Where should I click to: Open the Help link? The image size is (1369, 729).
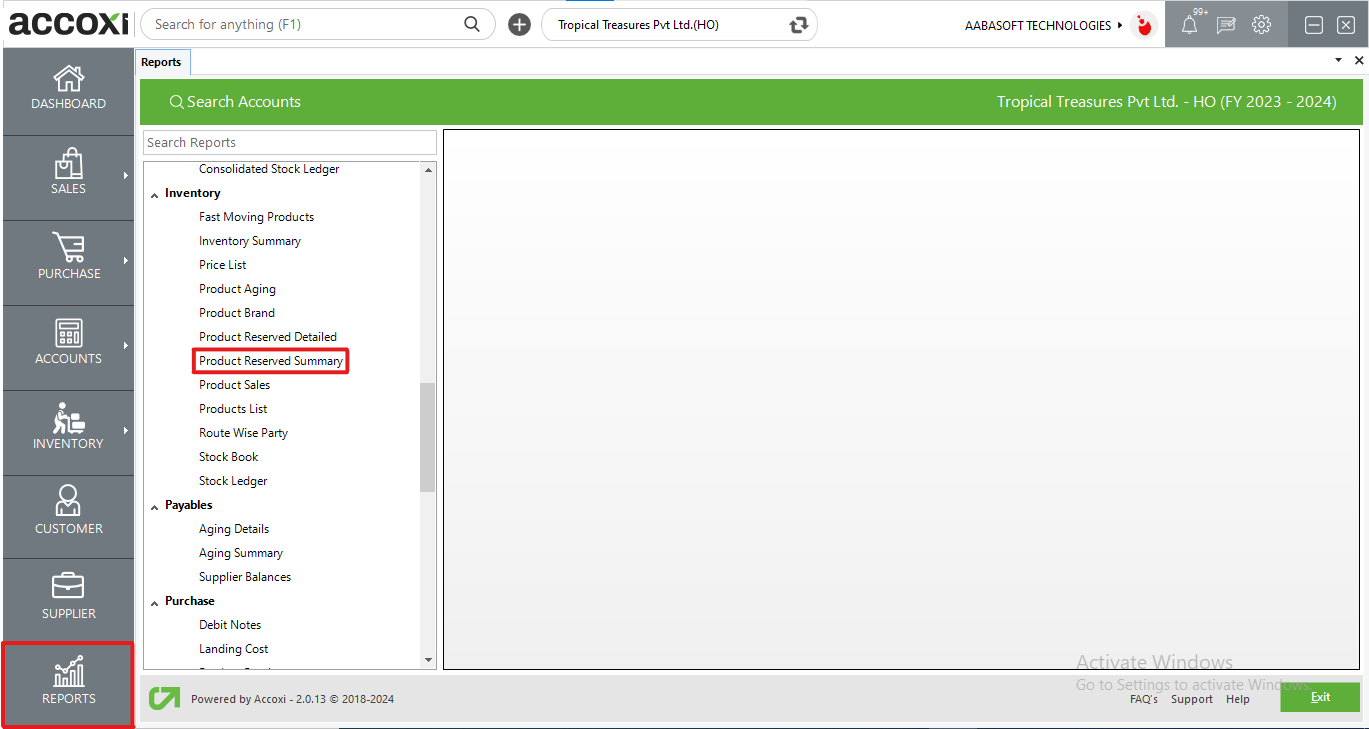click(1238, 699)
